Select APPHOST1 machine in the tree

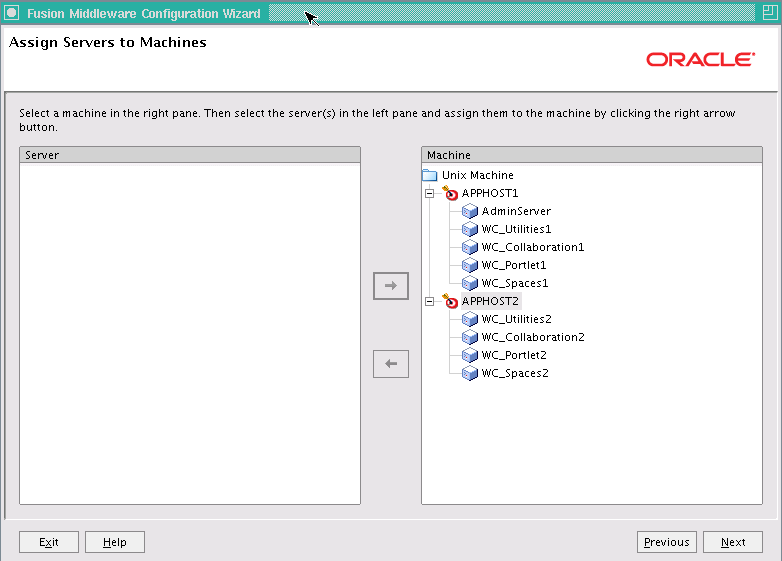coord(490,193)
